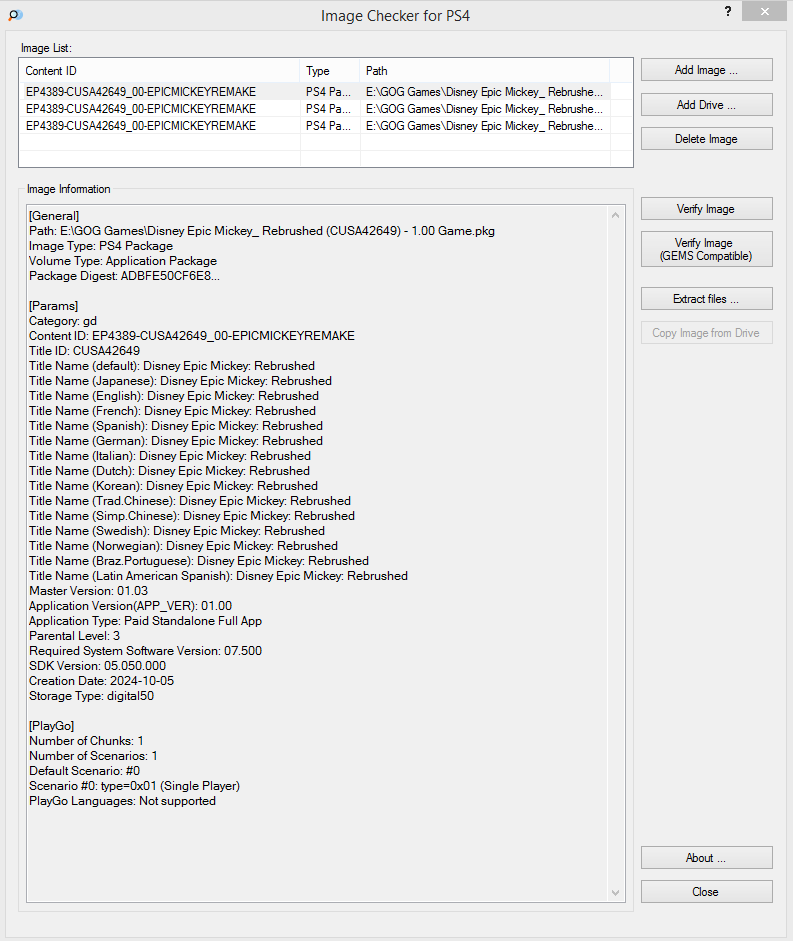Viewport: 793px width, 941px height.
Task: Click Verify Image button
Action: click(707, 209)
